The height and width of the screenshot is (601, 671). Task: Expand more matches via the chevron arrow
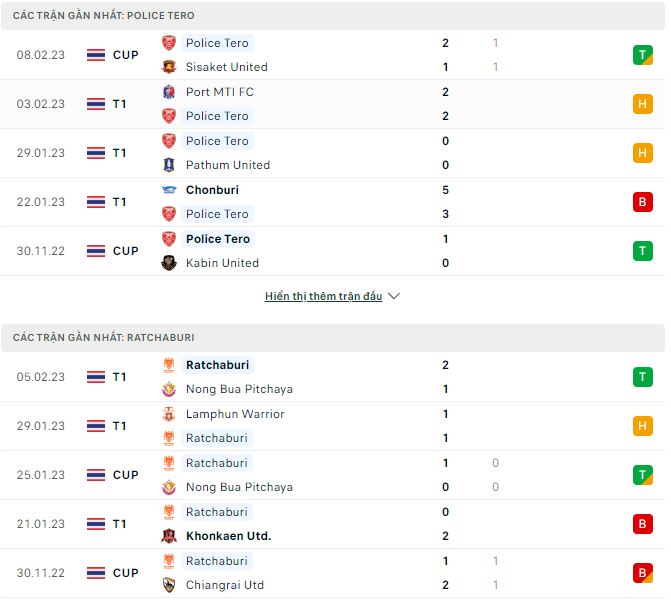tap(394, 297)
